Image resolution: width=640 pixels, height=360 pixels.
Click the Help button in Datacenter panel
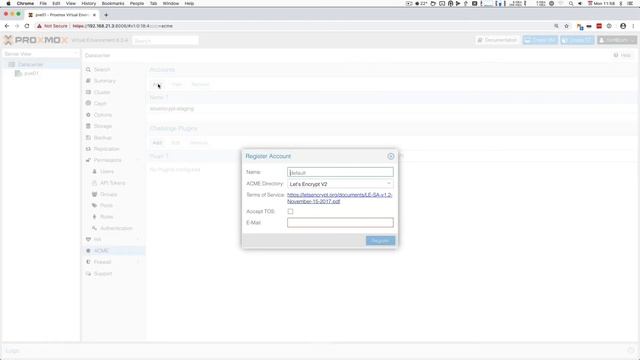pos(622,56)
